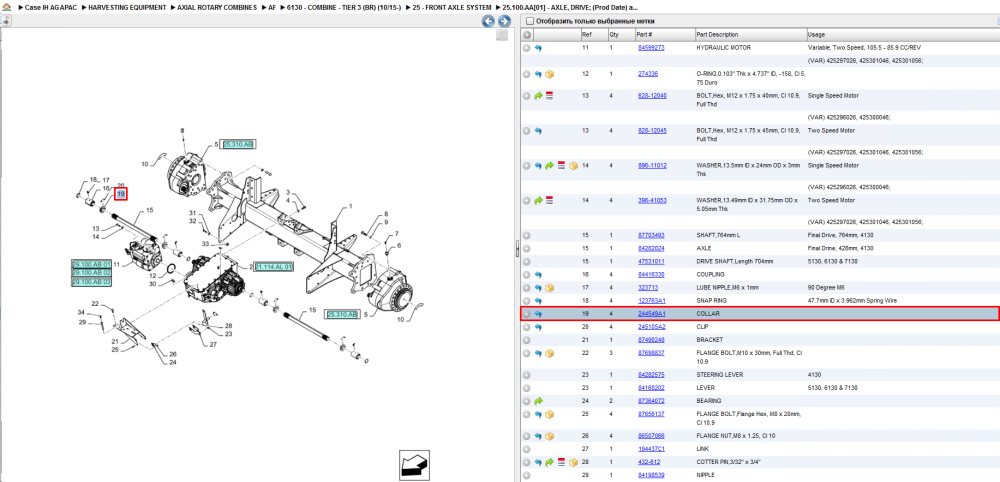This screenshot has width=1000, height=482.
Task: Toggle the round marker for AXLE row
Action: tap(526, 249)
